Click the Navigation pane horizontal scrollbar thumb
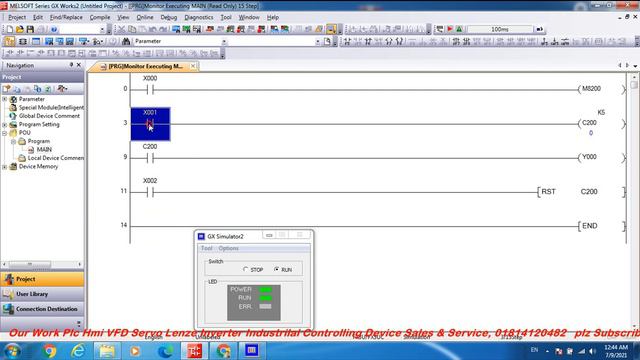The image size is (640, 360). pyautogui.click(x=30, y=264)
